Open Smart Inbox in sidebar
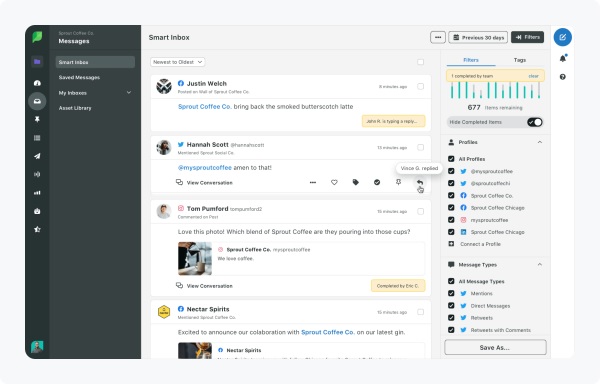This screenshot has width=606, height=384. 95,62
